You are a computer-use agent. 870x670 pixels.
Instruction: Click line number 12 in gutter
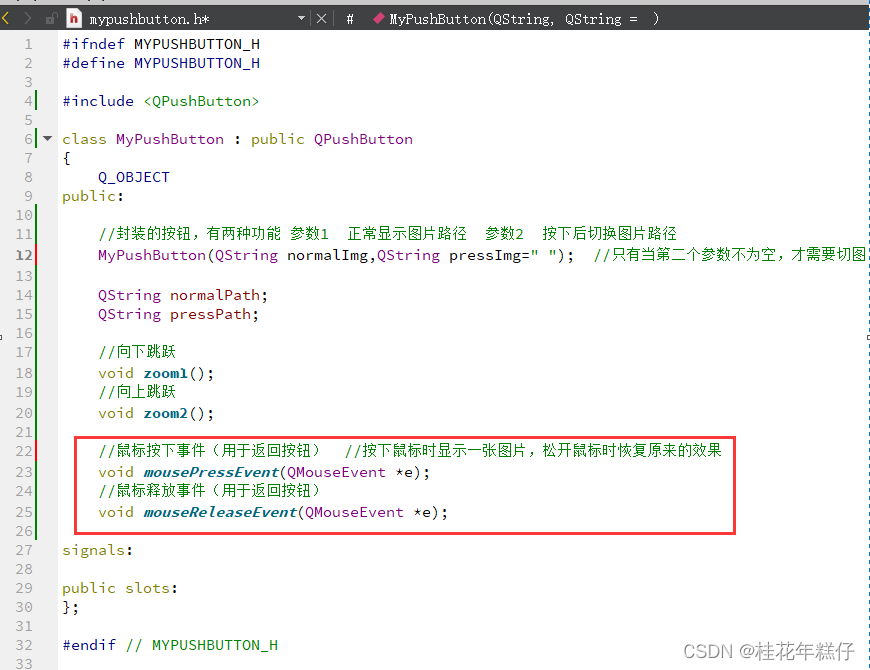(x=24, y=255)
